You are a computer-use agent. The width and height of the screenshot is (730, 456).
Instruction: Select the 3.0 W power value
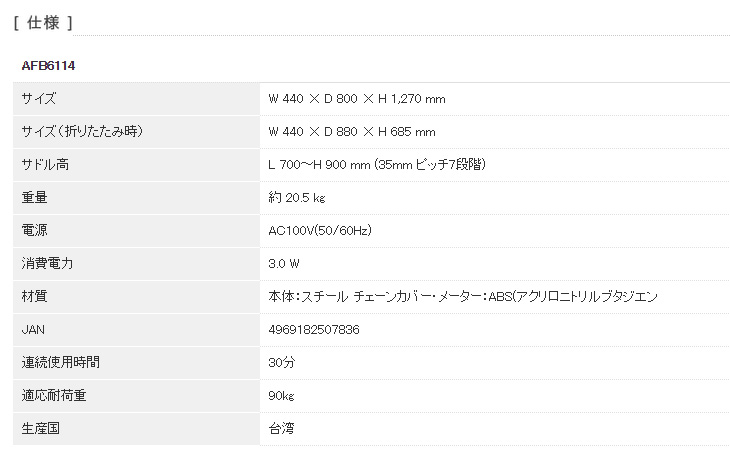point(284,264)
